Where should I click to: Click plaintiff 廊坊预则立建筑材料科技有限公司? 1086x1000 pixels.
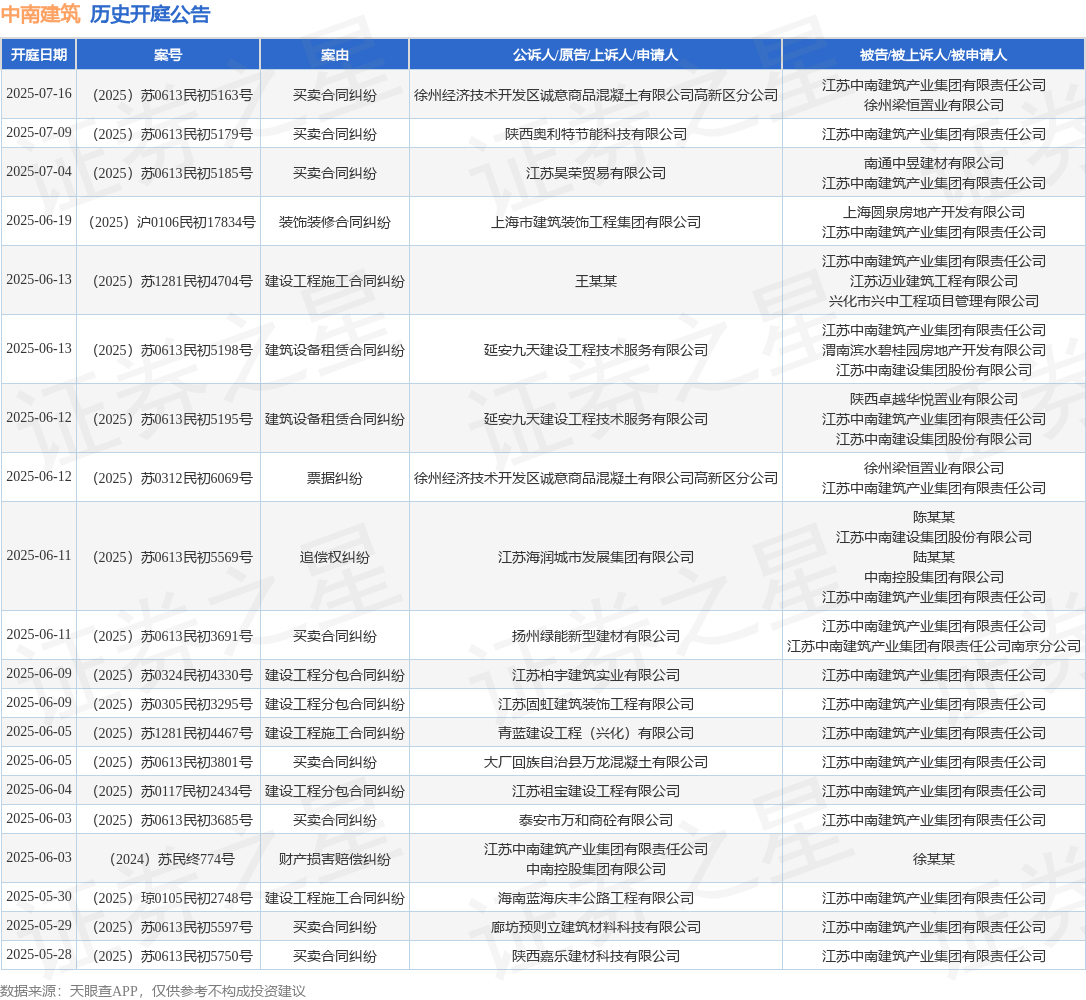pos(596,927)
